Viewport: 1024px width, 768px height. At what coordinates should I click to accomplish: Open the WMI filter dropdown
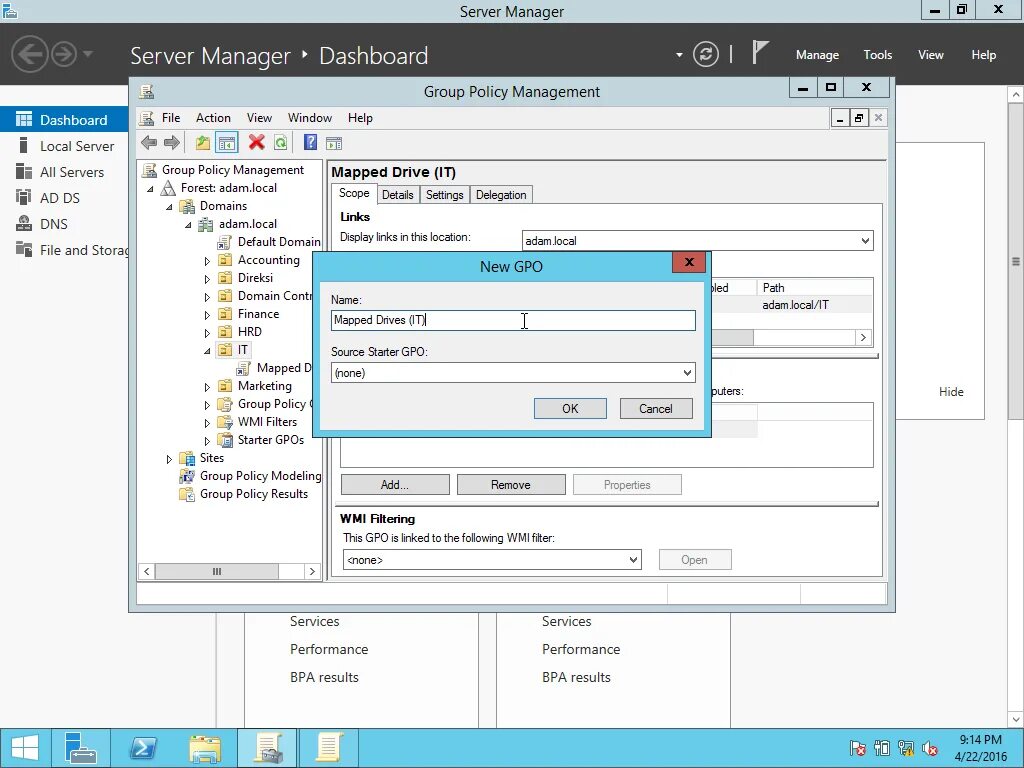[633, 560]
